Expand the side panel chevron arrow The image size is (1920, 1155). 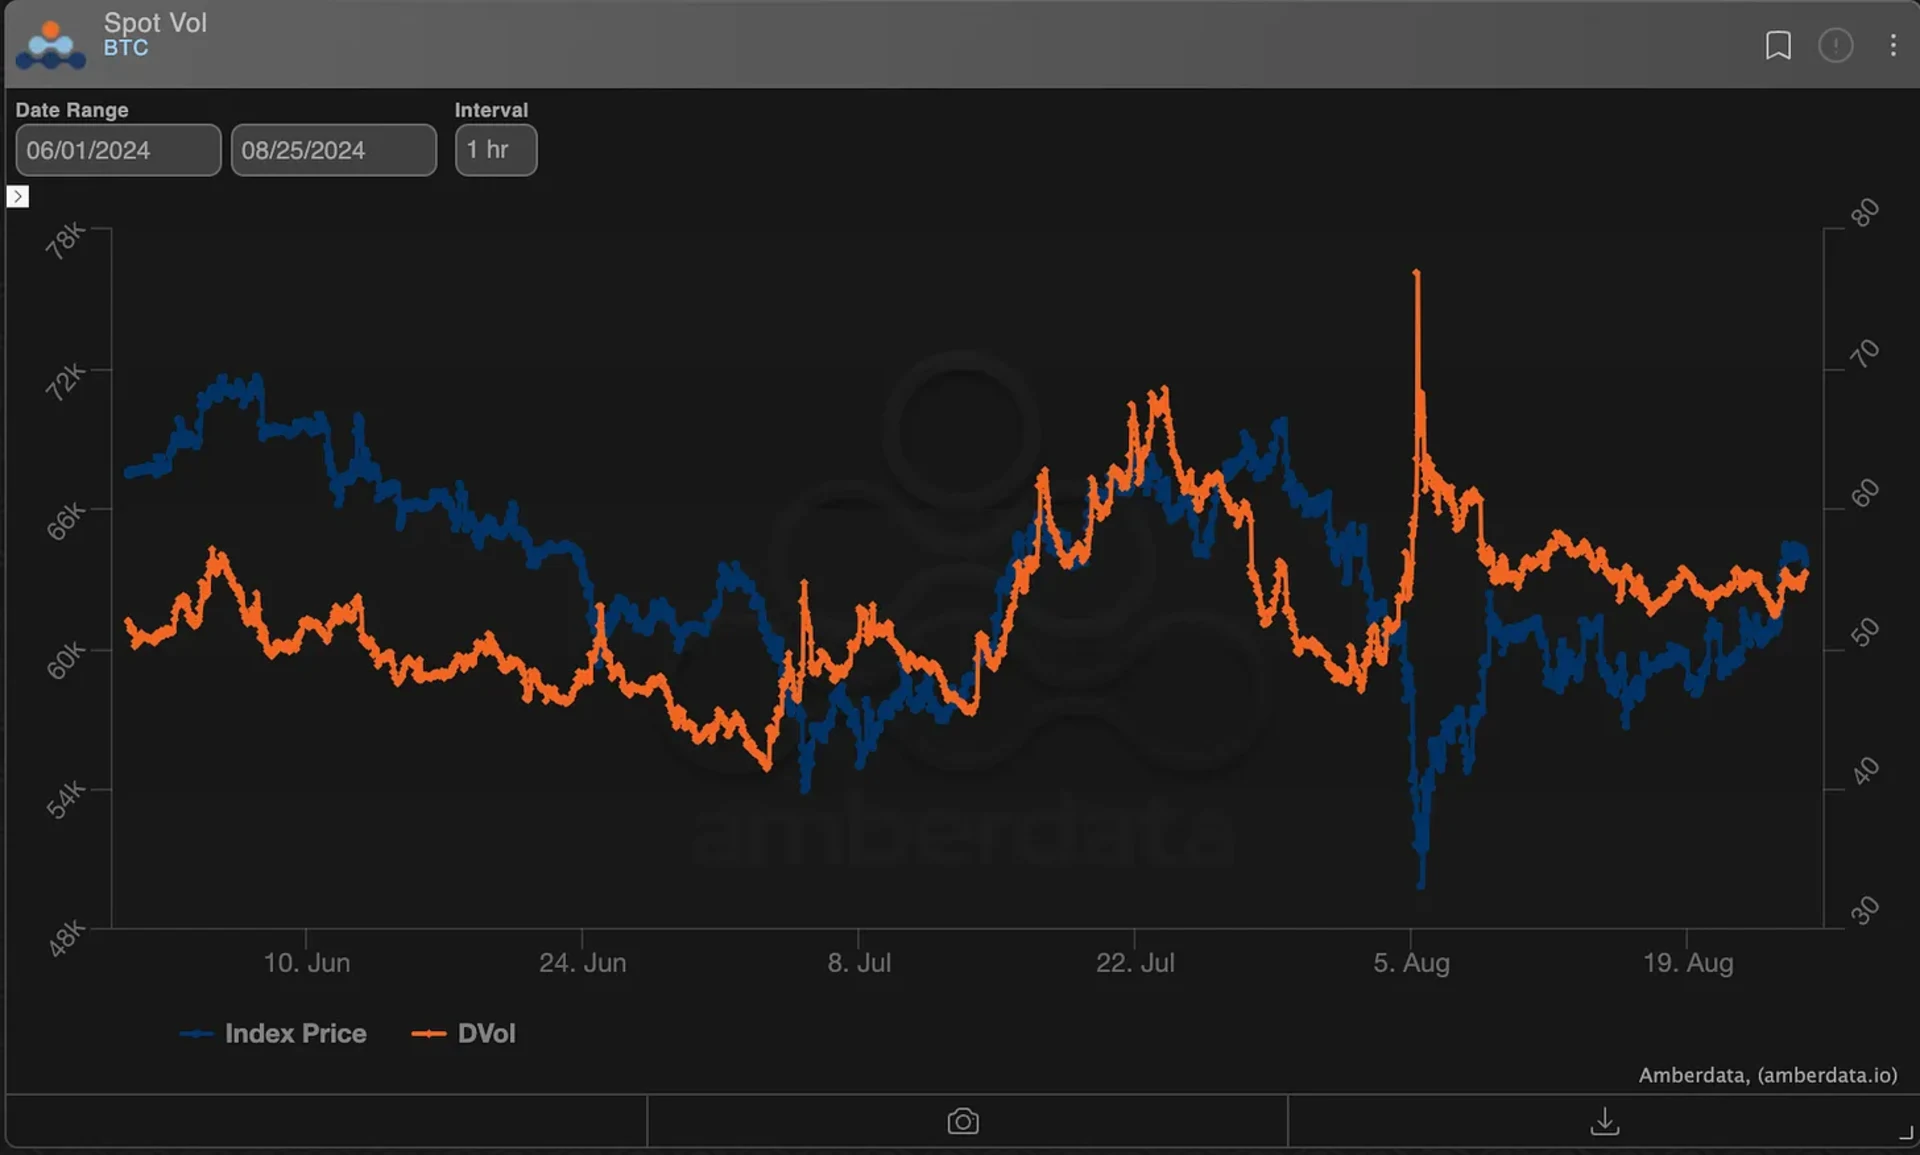pyautogui.click(x=17, y=196)
